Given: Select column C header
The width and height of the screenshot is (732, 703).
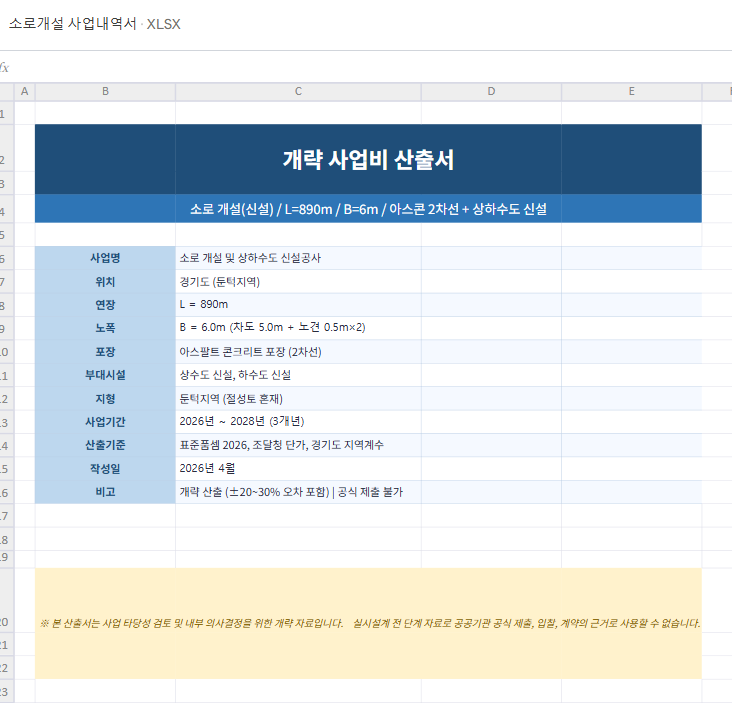Looking at the screenshot, I should click(298, 92).
